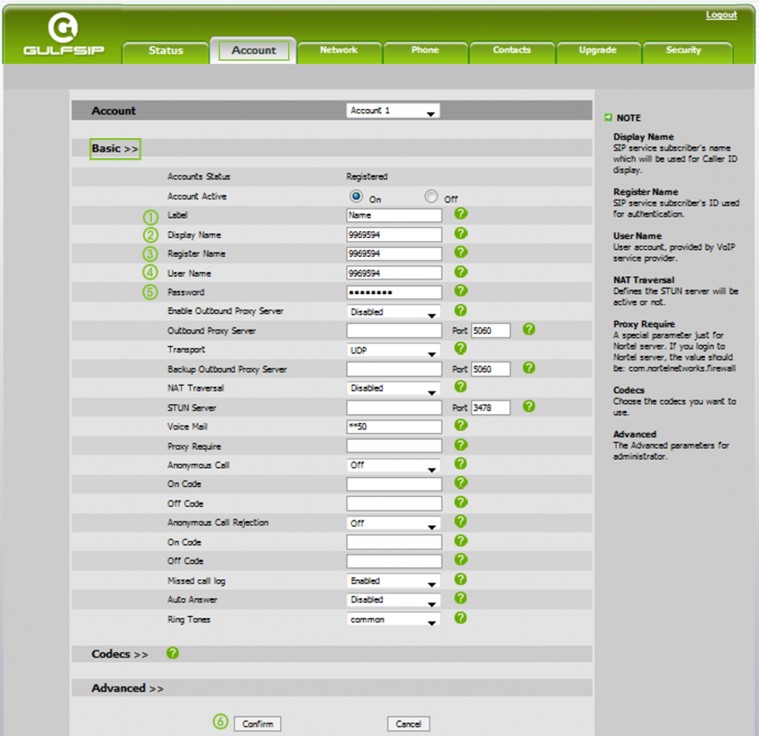Go to the Network tab
Image resolution: width=759 pixels, height=736 pixels.
coord(339,51)
